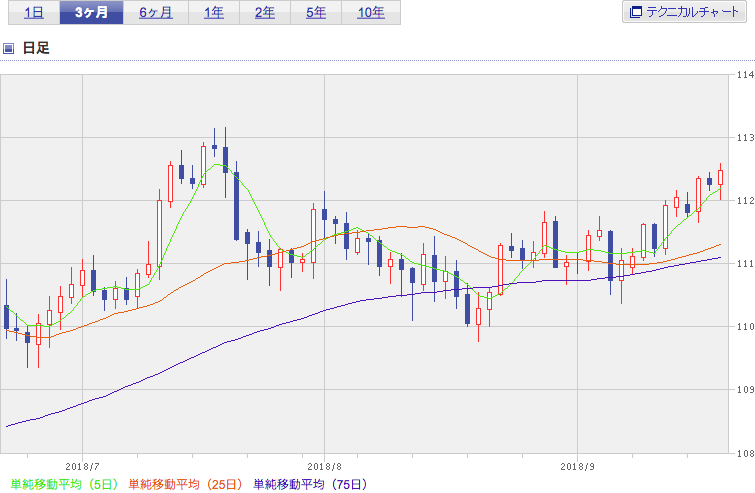Open the テクニカルチャート button

[684, 12]
